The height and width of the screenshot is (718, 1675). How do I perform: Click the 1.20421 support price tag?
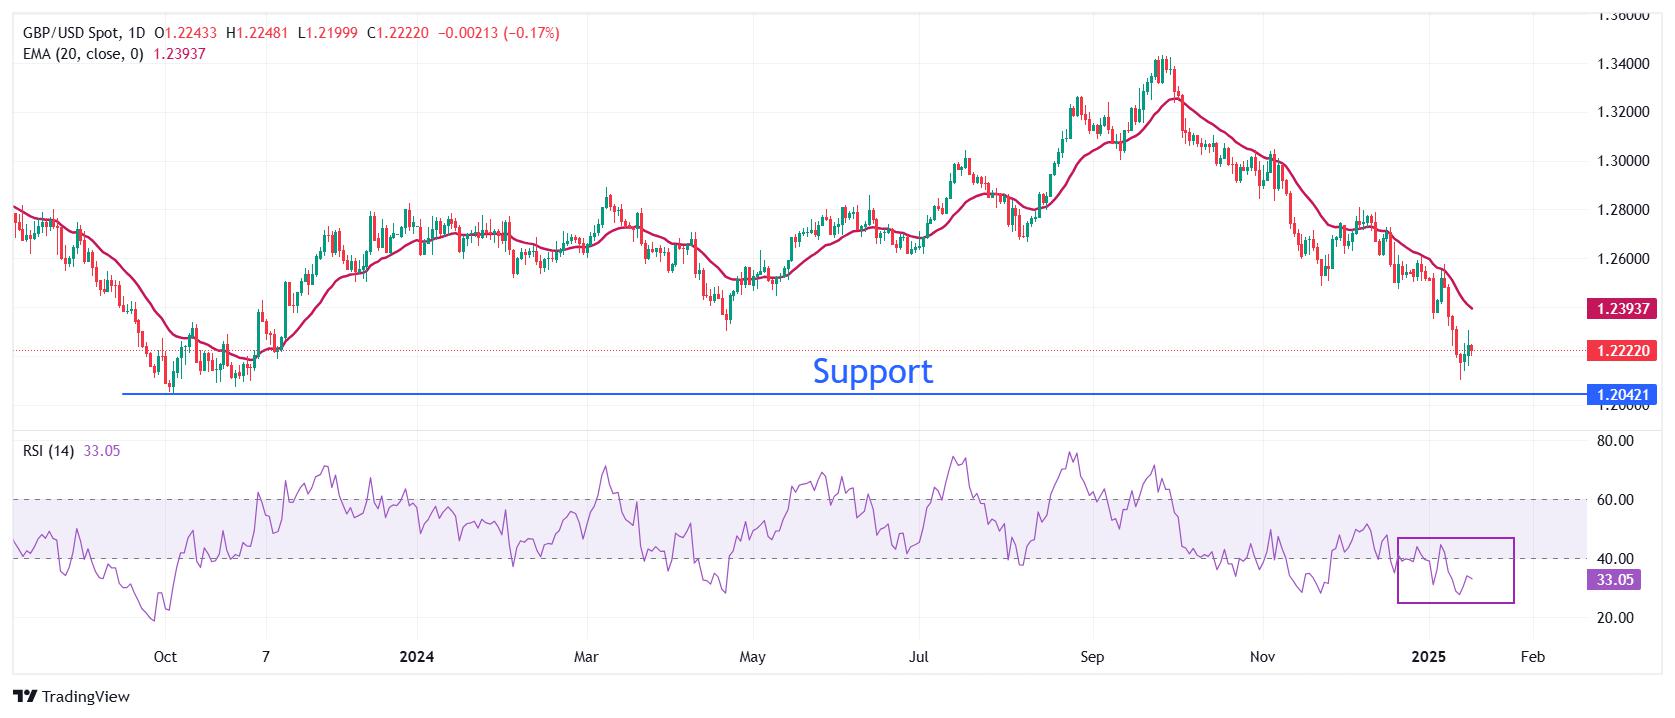tap(1622, 394)
